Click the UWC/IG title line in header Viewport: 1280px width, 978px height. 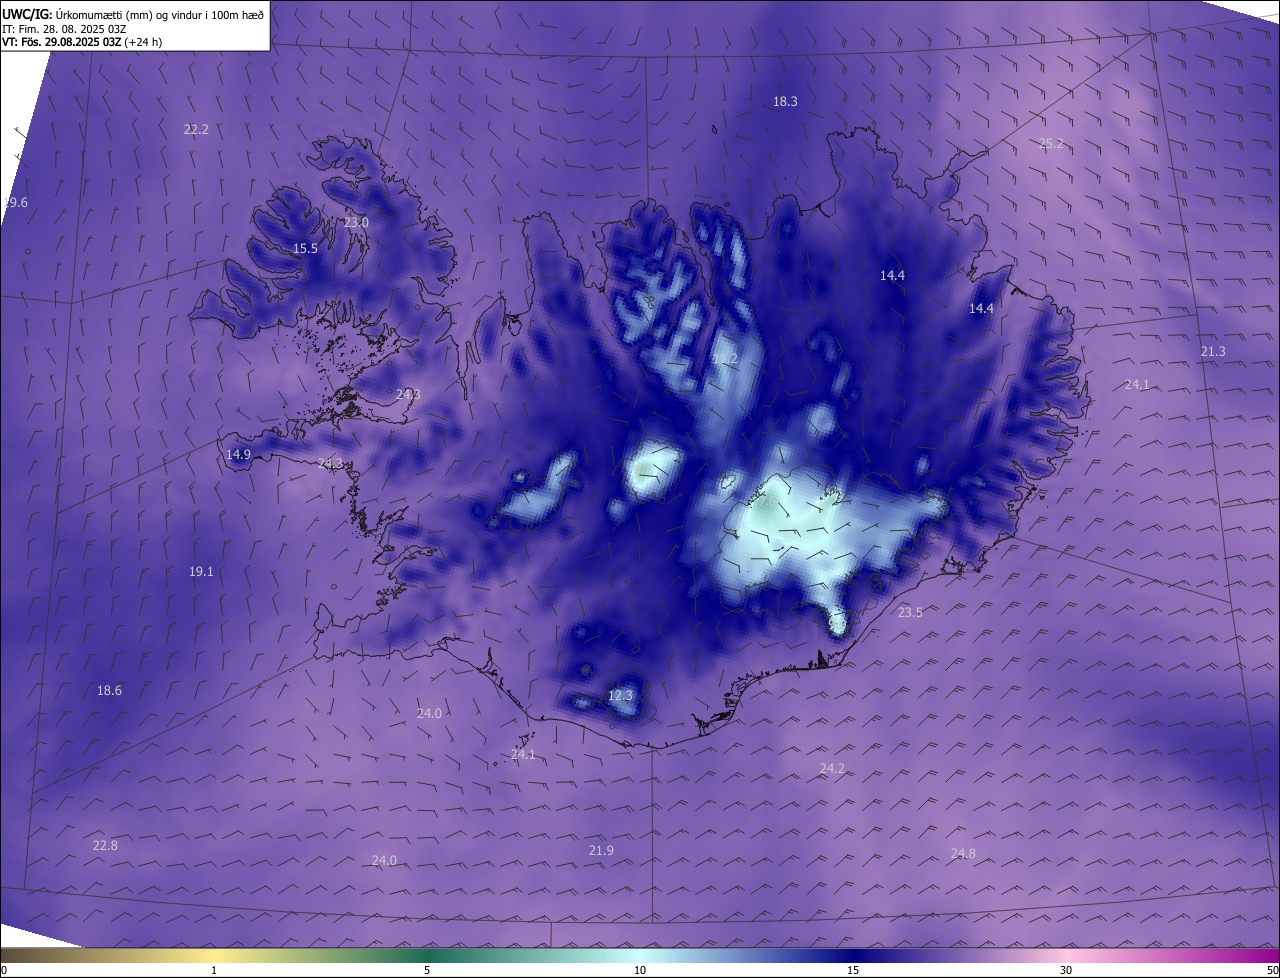point(133,14)
